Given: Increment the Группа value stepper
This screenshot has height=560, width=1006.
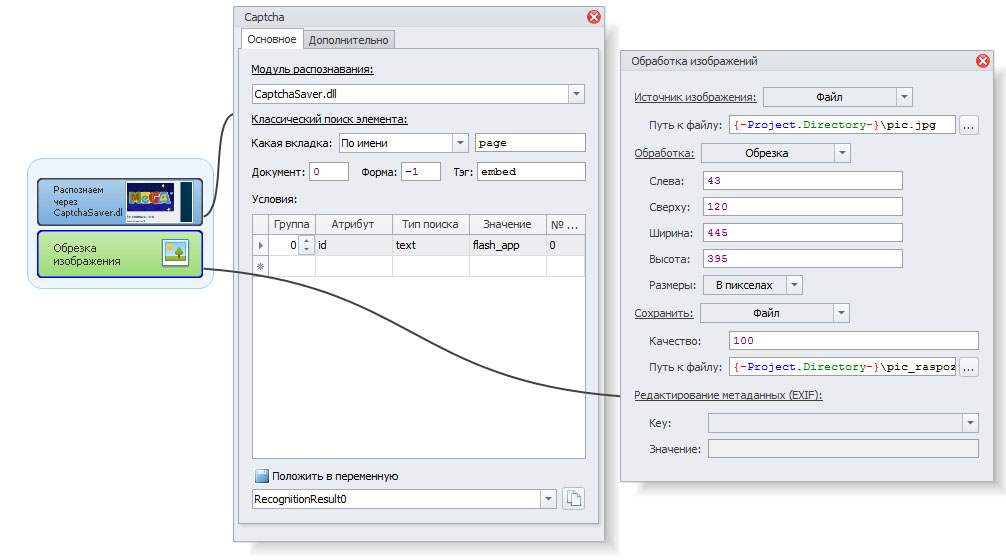Looking at the screenshot, I should click(x=306, y=241).
